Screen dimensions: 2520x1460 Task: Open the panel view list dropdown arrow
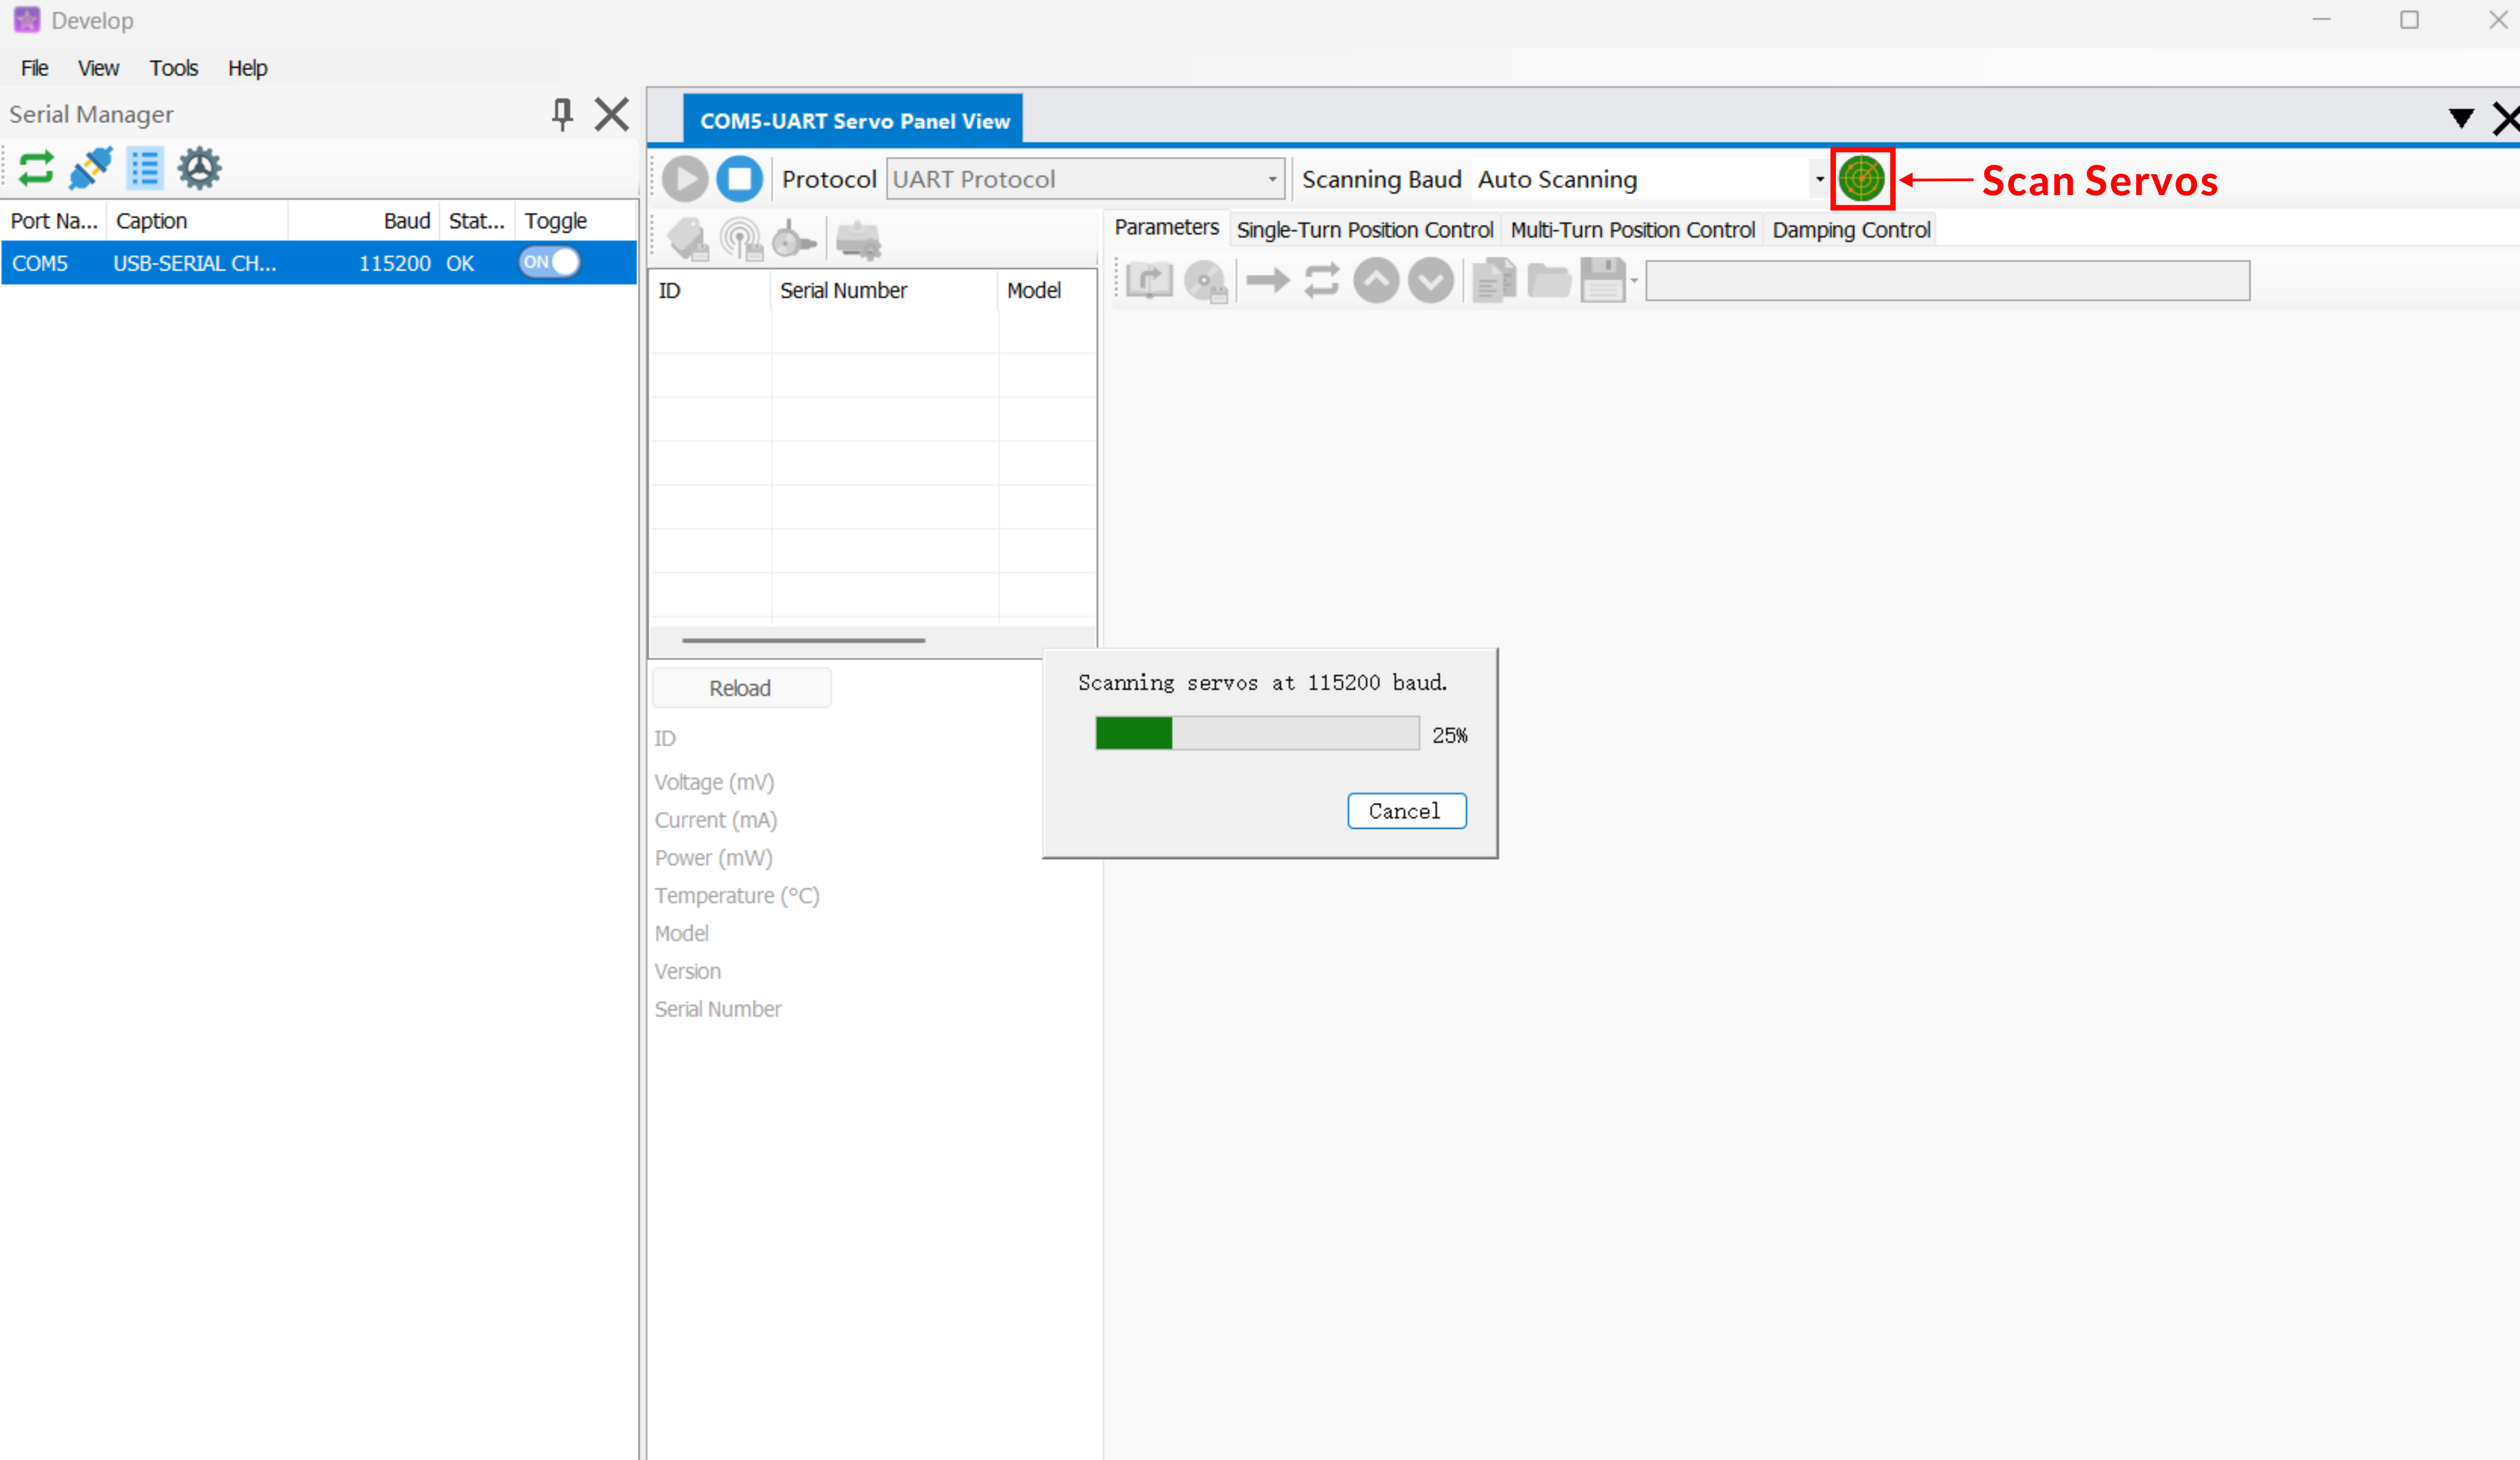click(2461, 118)
